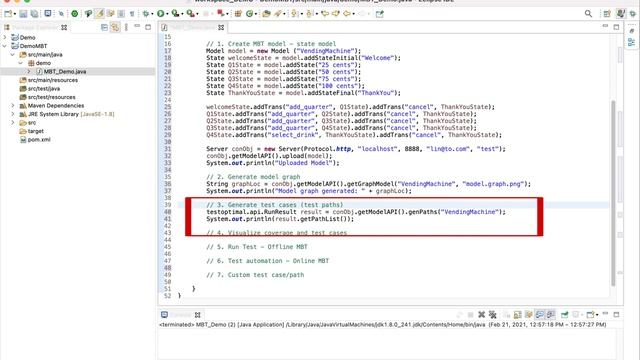Click the toolbar search magnifier icon

point(588,13)
